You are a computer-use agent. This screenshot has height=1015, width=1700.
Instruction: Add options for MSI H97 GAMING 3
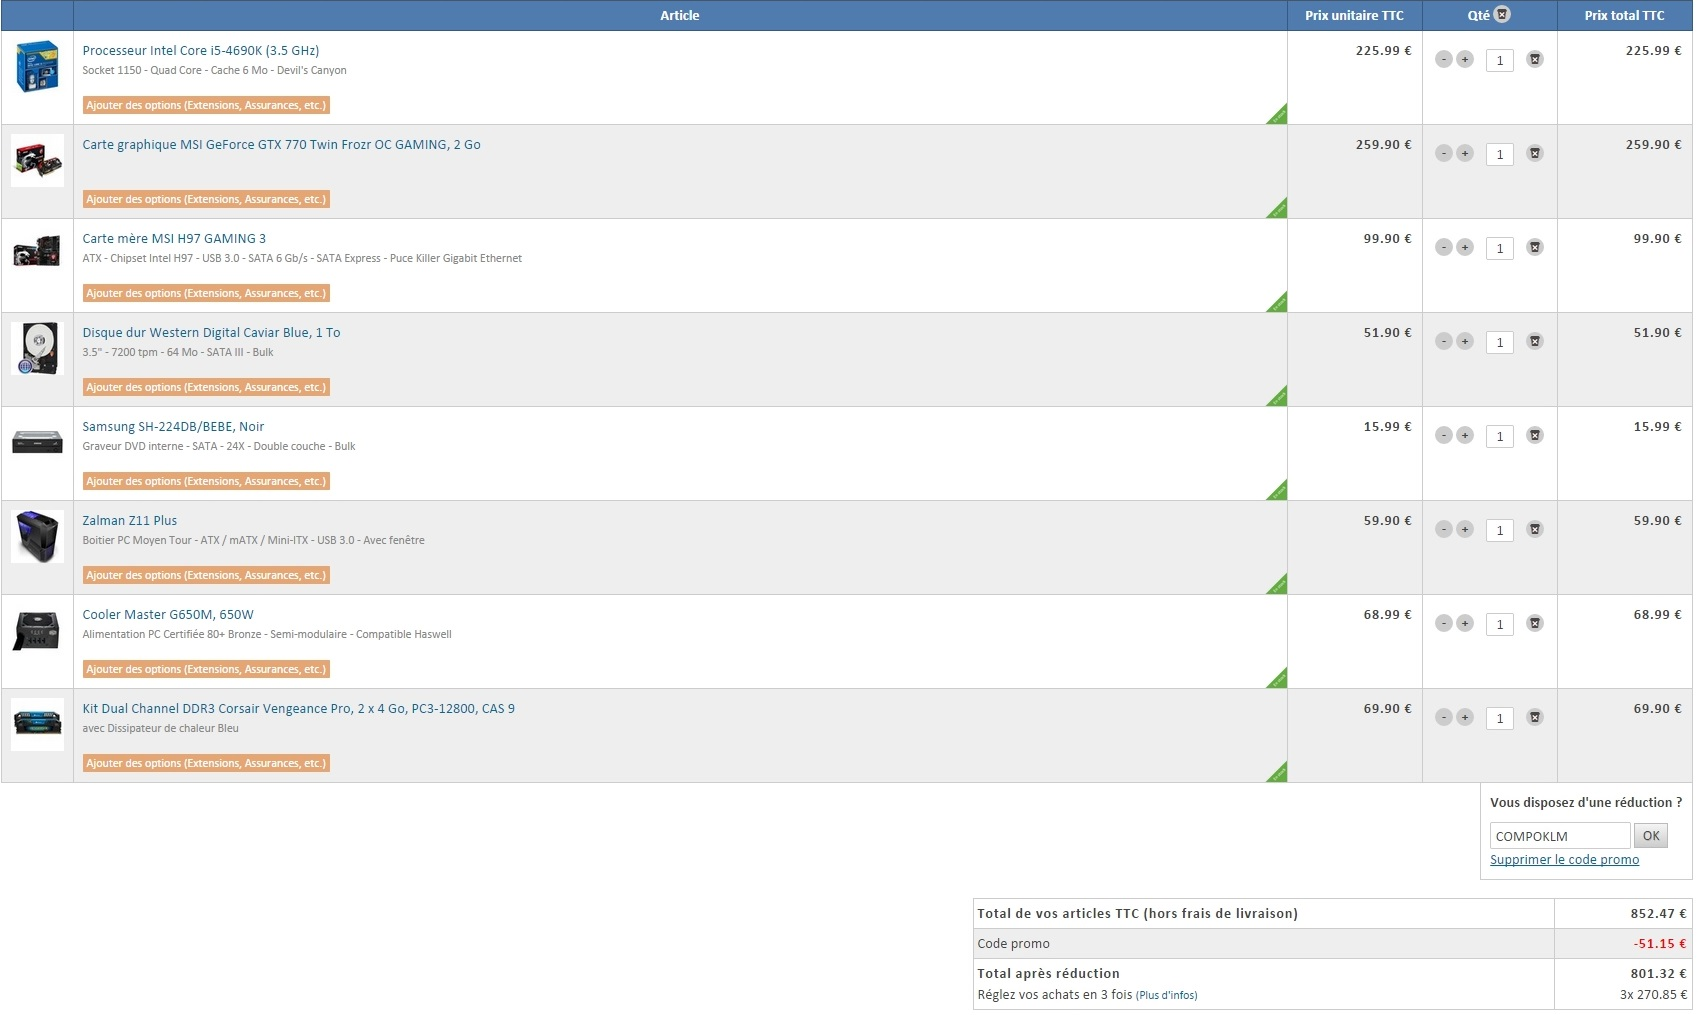click(x=206, y=293)
